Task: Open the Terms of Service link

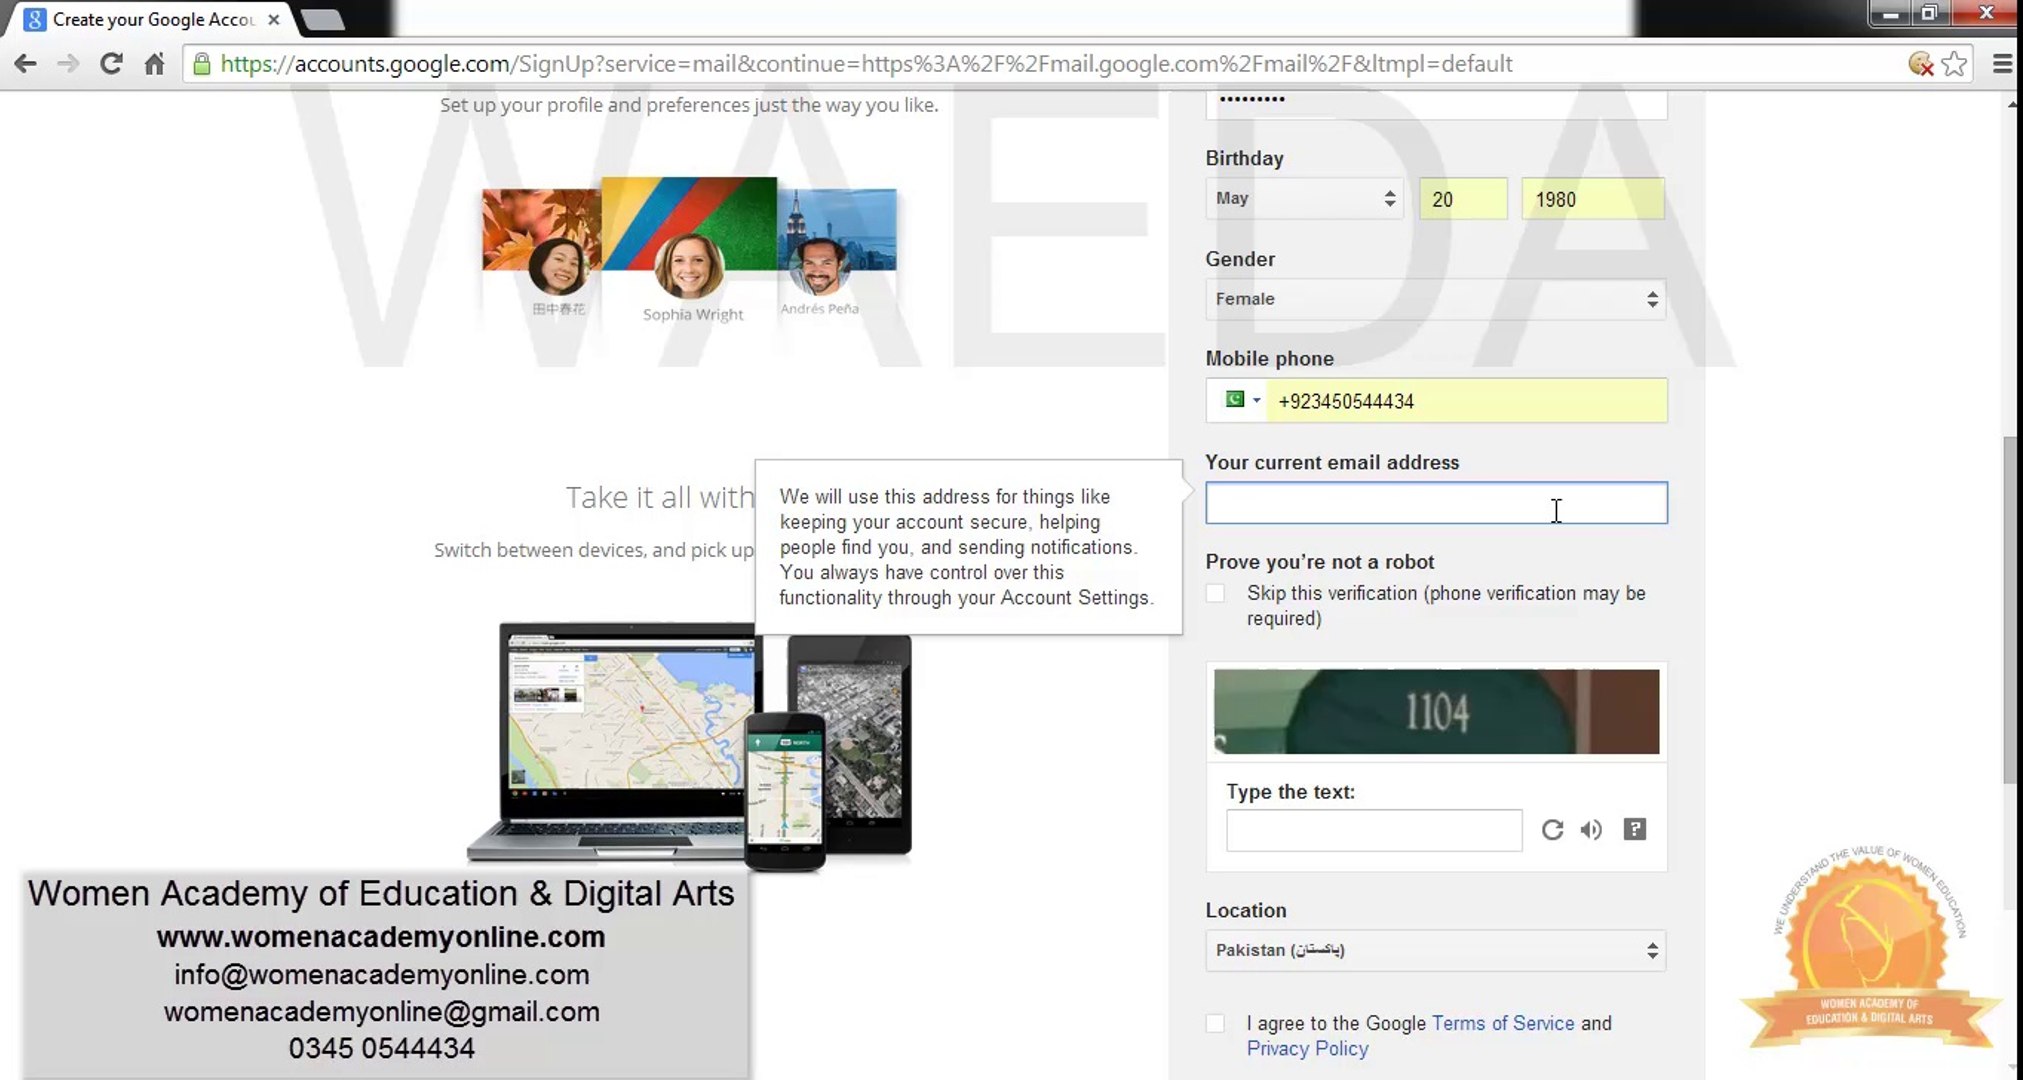Action: (x=1502, y=1023)
